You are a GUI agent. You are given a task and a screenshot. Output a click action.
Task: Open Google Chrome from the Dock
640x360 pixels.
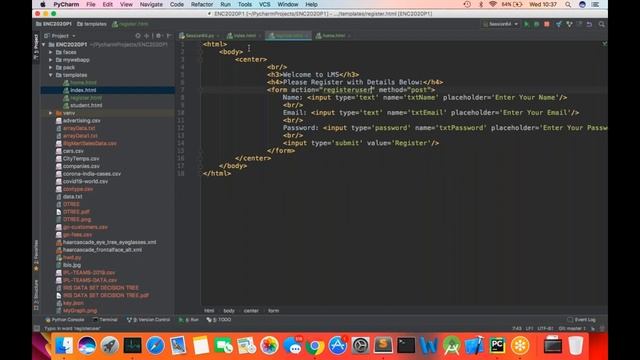pyautogui.click(x=315, y=346)
